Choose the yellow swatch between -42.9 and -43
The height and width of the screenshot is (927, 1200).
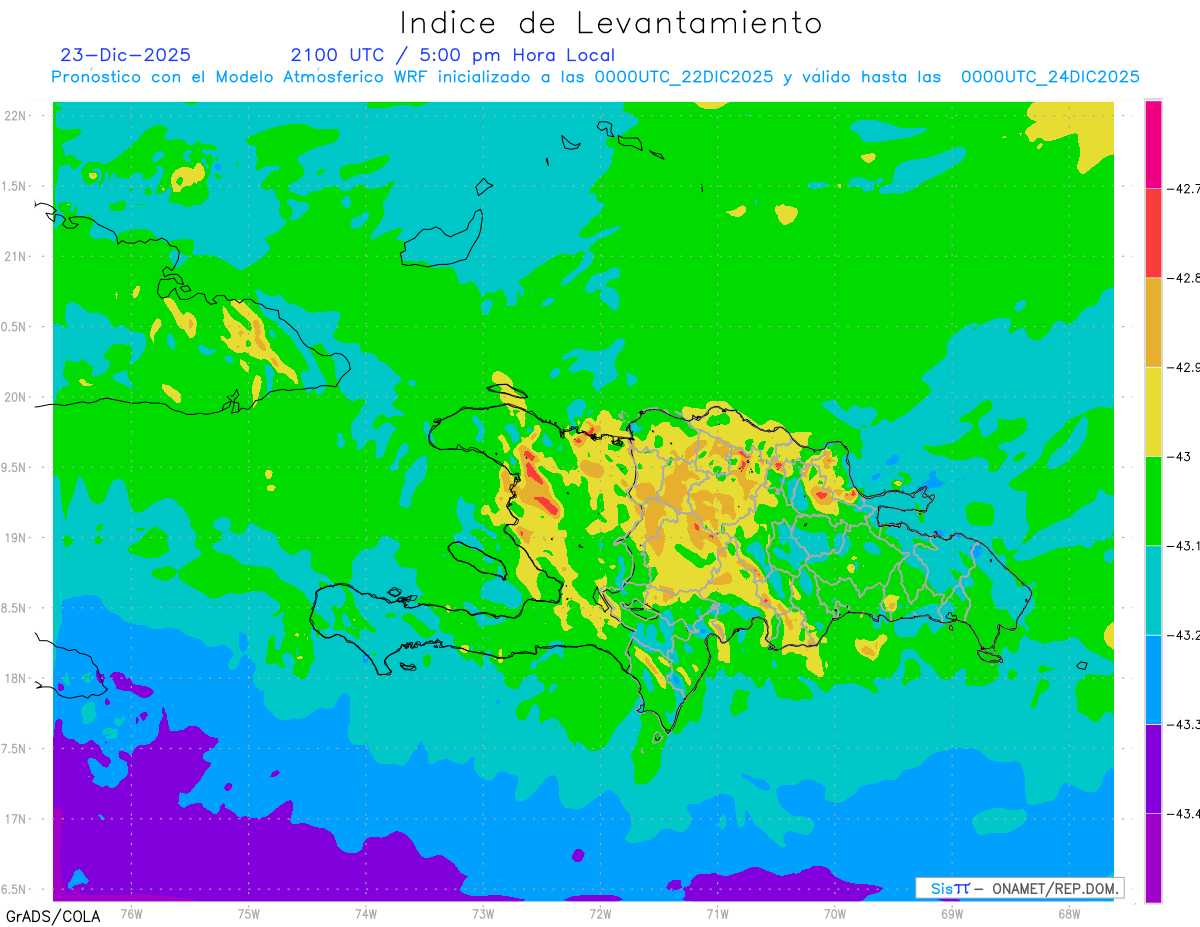(1153, 411)
